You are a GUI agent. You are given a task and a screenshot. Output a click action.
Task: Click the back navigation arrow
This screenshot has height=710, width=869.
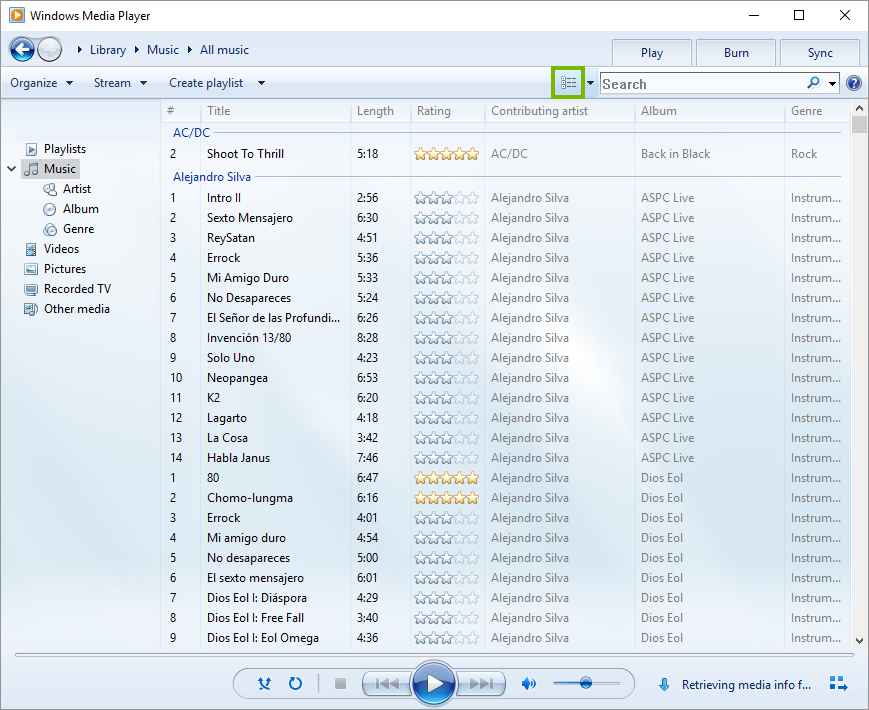tap(22, 49)
